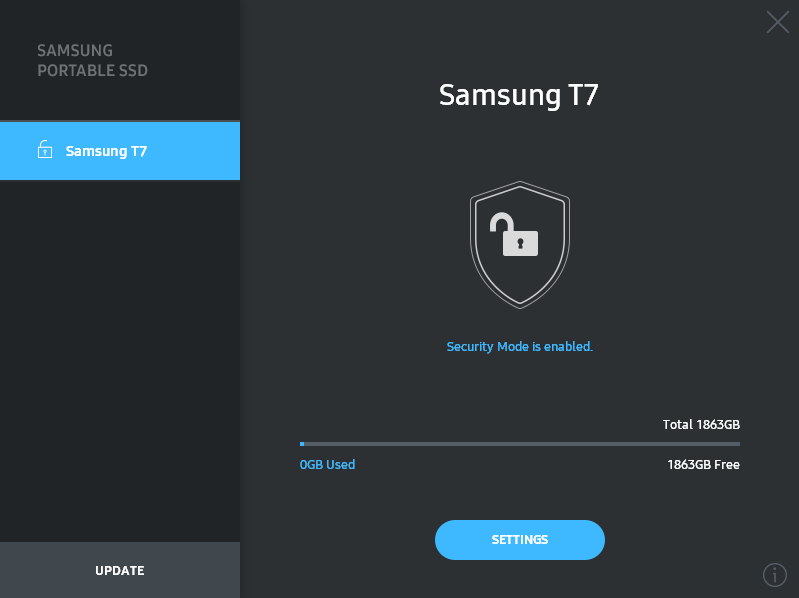Click the gray free-space portion of storage bar

522,443
